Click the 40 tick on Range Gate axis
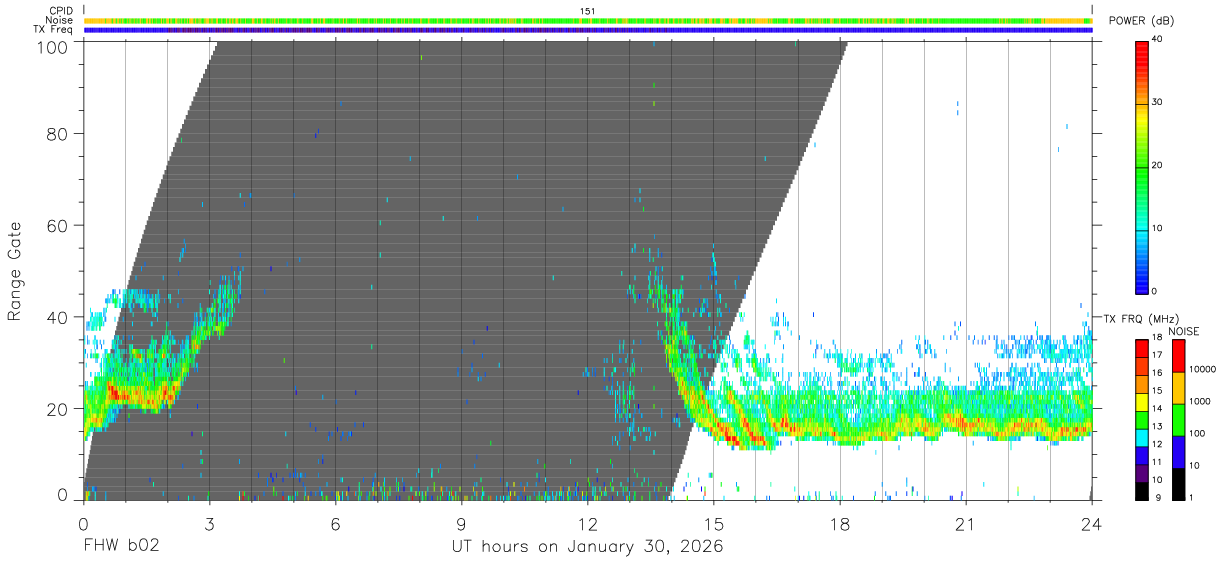The image size is (1228, 567). (x=56, y=317)
